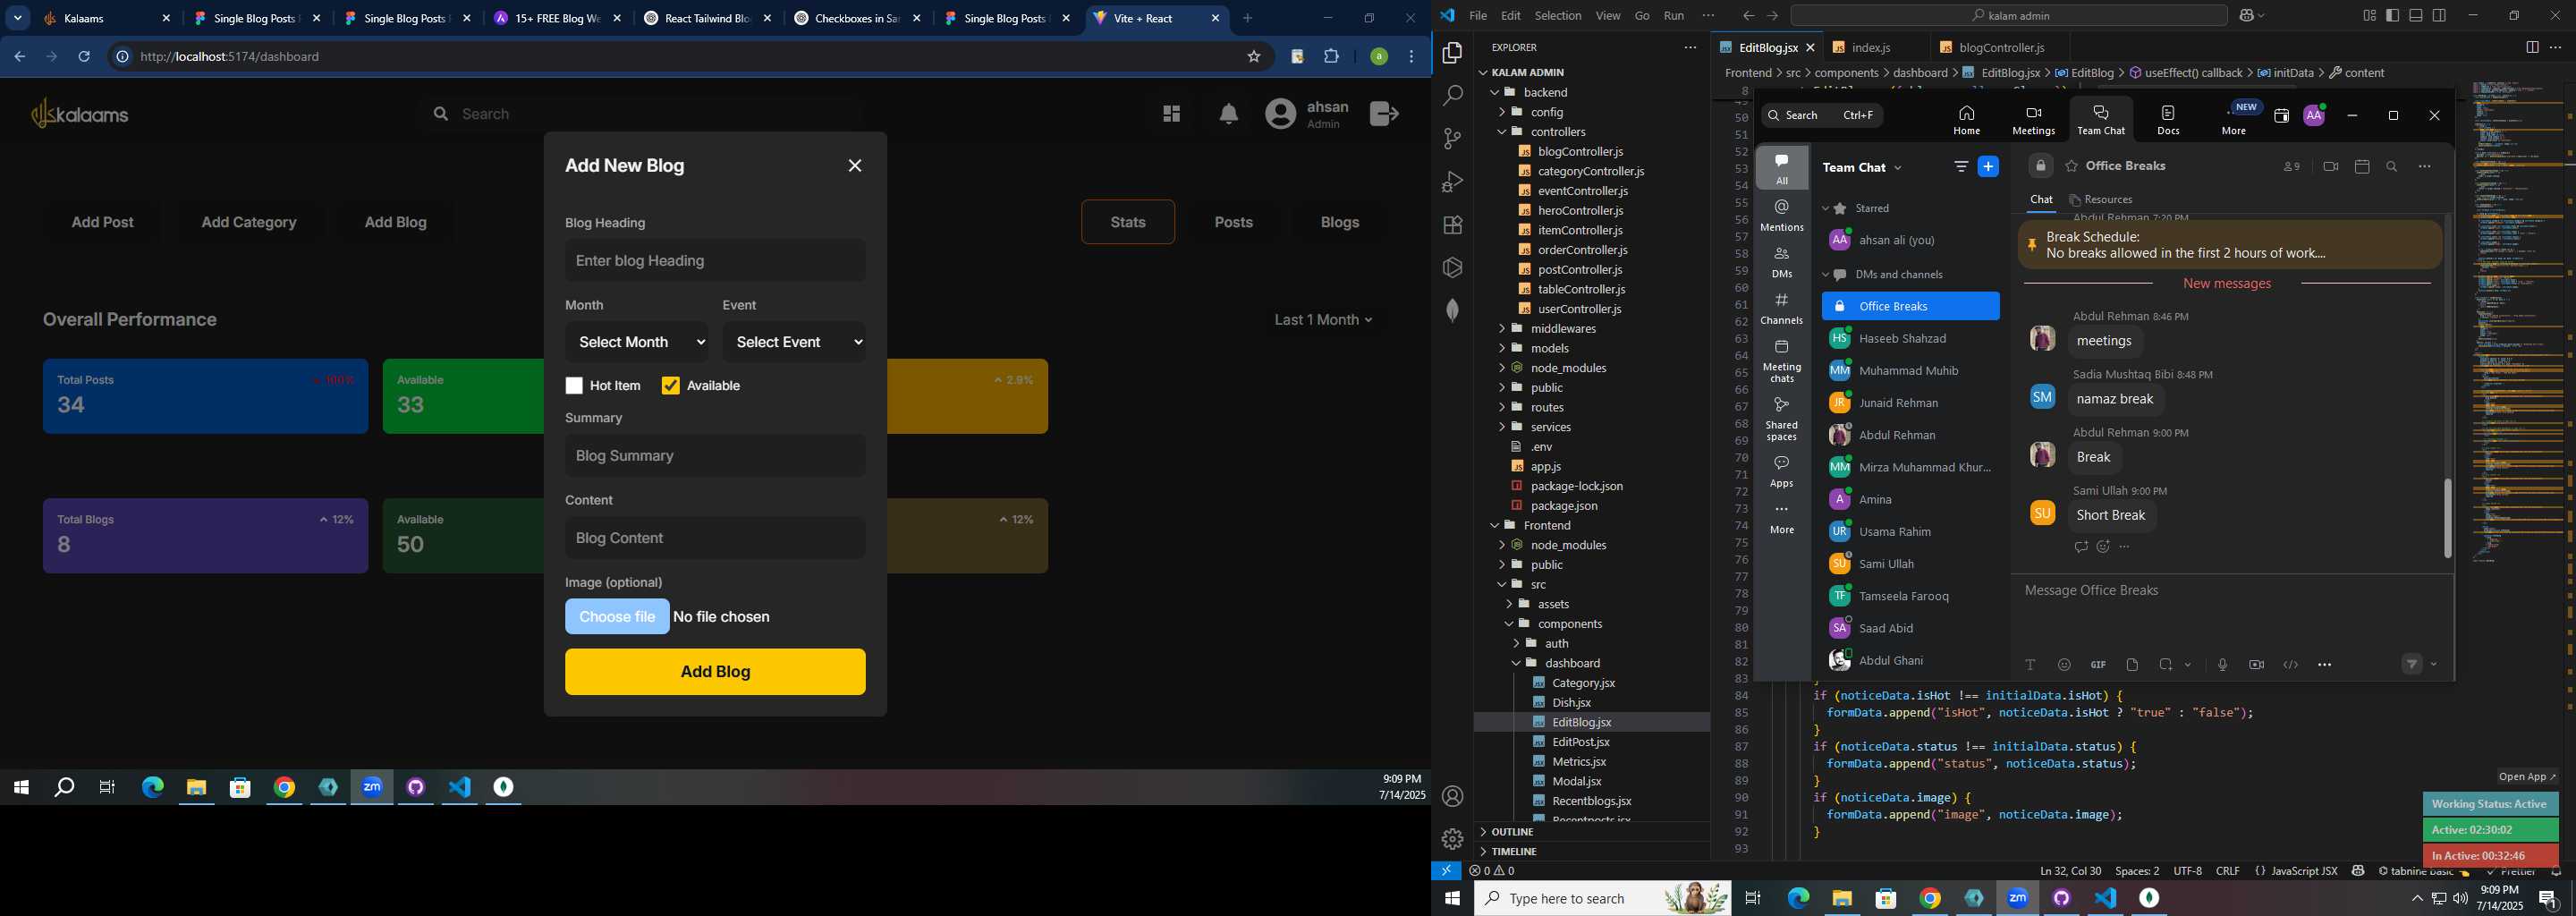This screenshot has height=916, width=2576.
Task: Focus the Message Office Breaks input
Action: coord(2230,591)
